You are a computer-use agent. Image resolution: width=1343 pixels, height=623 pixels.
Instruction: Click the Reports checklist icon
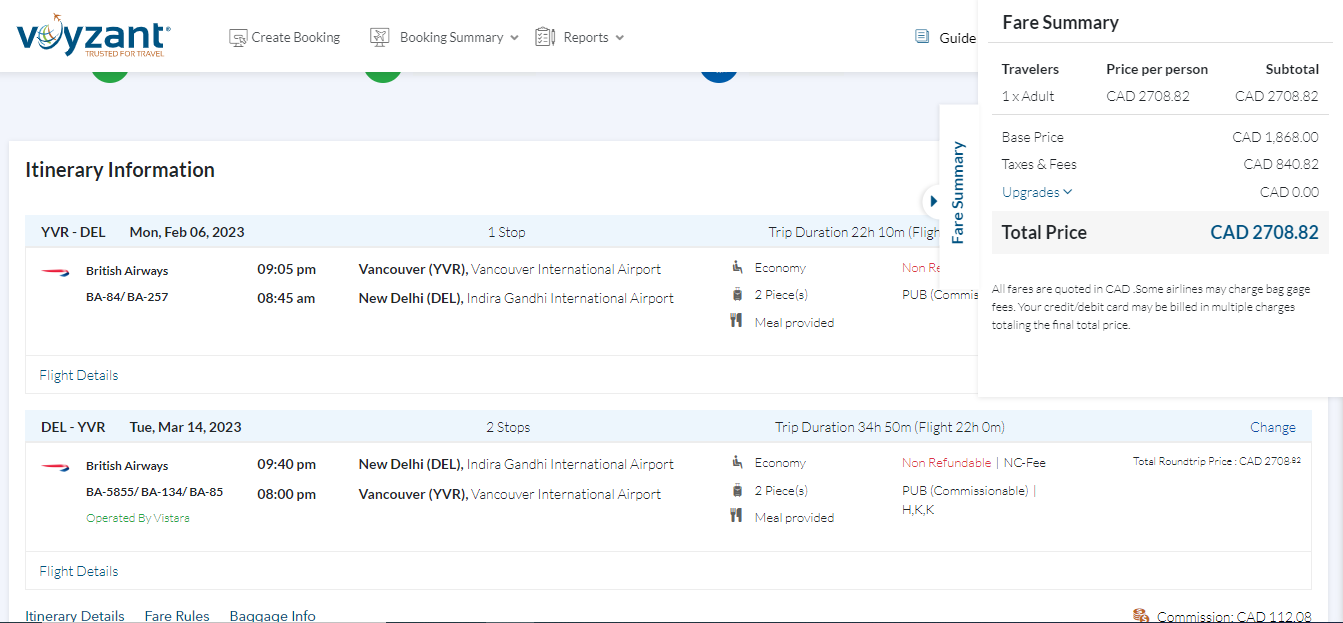pyautogui.click(x=545, y=37)
